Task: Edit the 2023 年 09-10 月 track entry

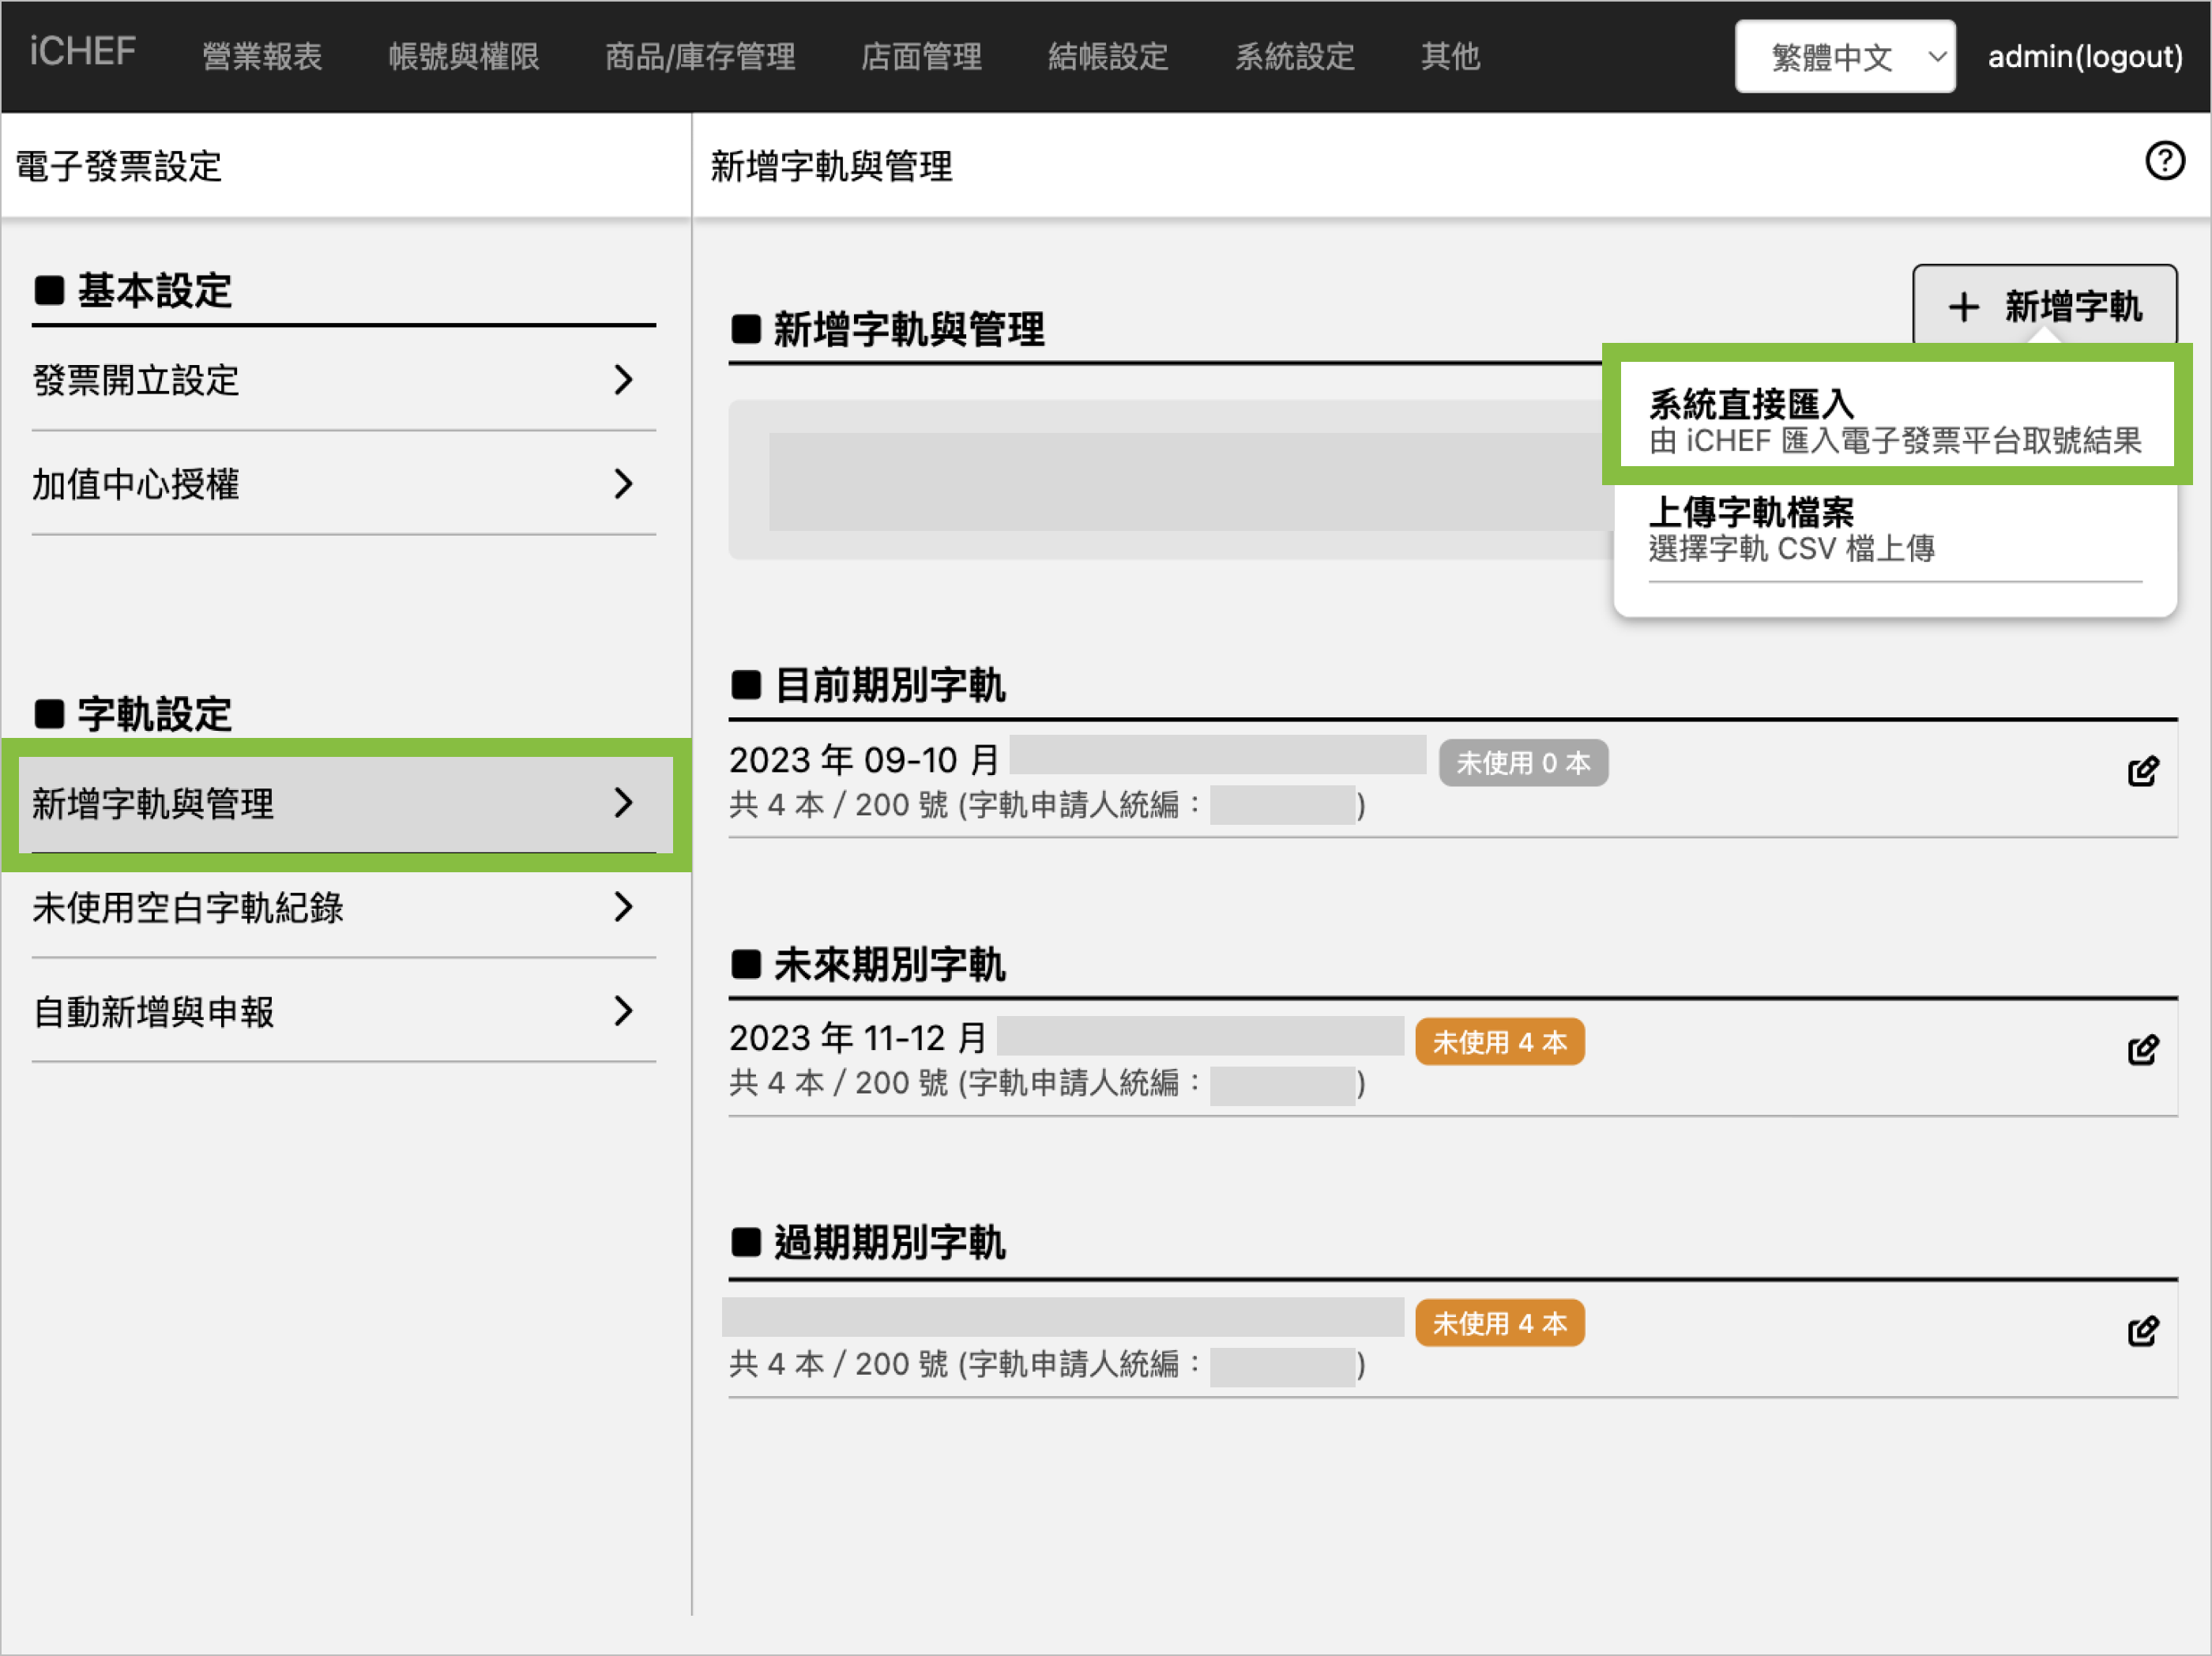Action: pos(2142,771)
